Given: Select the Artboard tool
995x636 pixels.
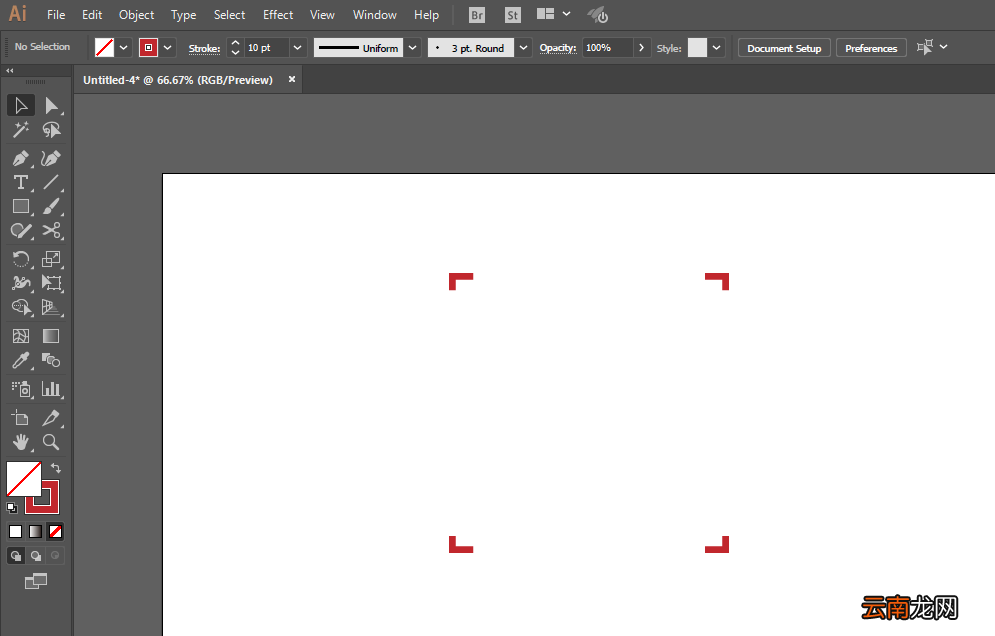Looking at the screenshot, I should click(21, 418).
